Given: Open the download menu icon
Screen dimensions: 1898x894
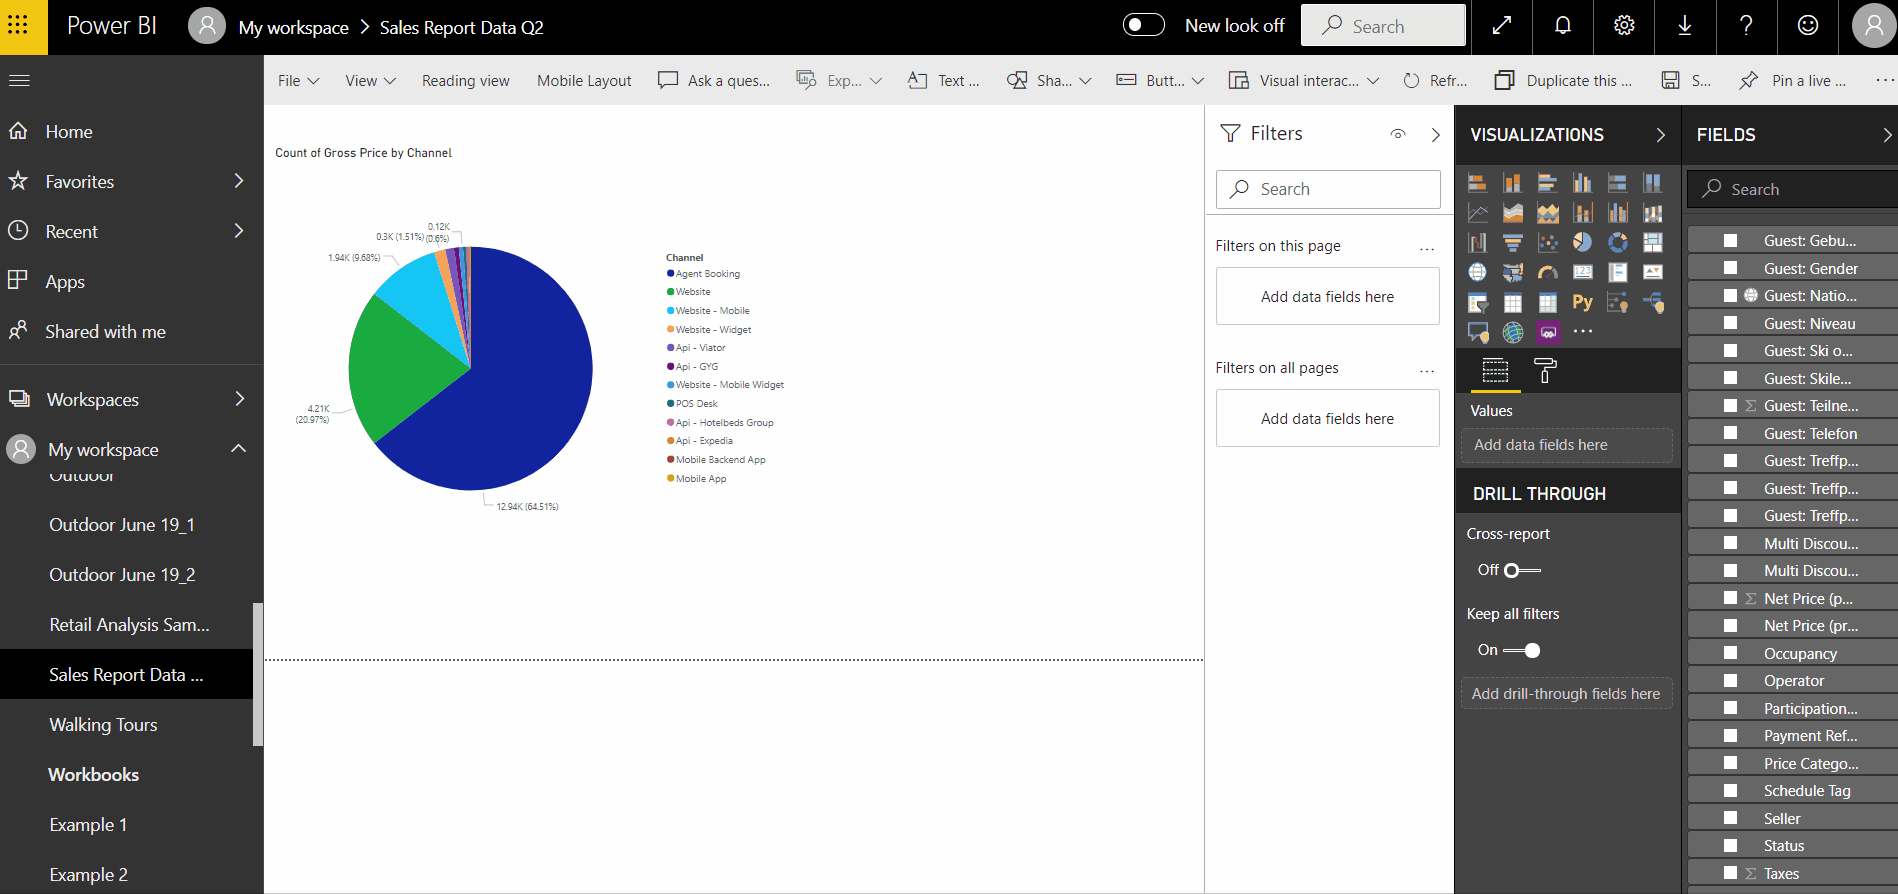Looking at the screenshot, I should click(1684, 26).
